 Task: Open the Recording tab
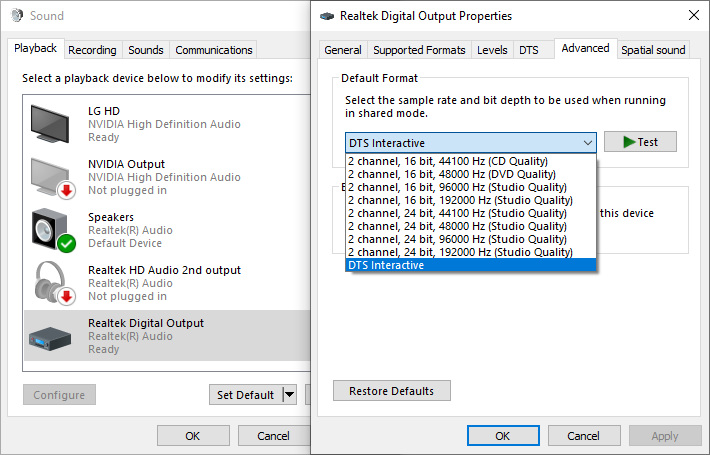pos(92,50)
